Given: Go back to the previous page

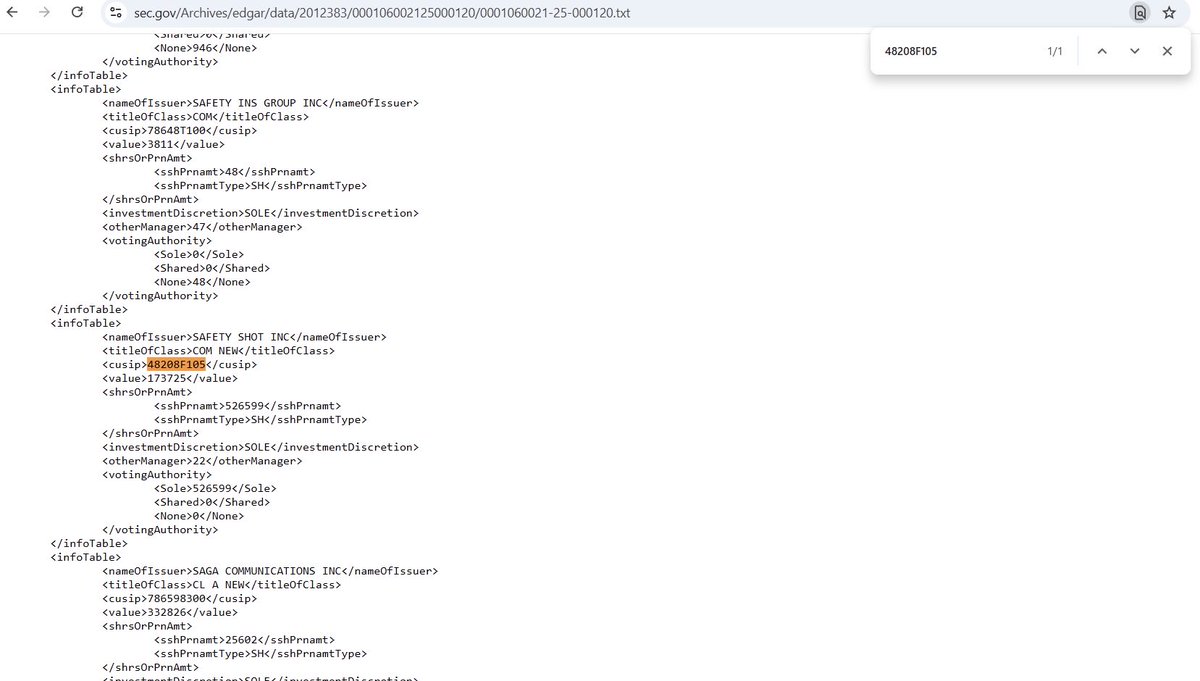Looking at the screenshot, I should [x=12, y=13].
